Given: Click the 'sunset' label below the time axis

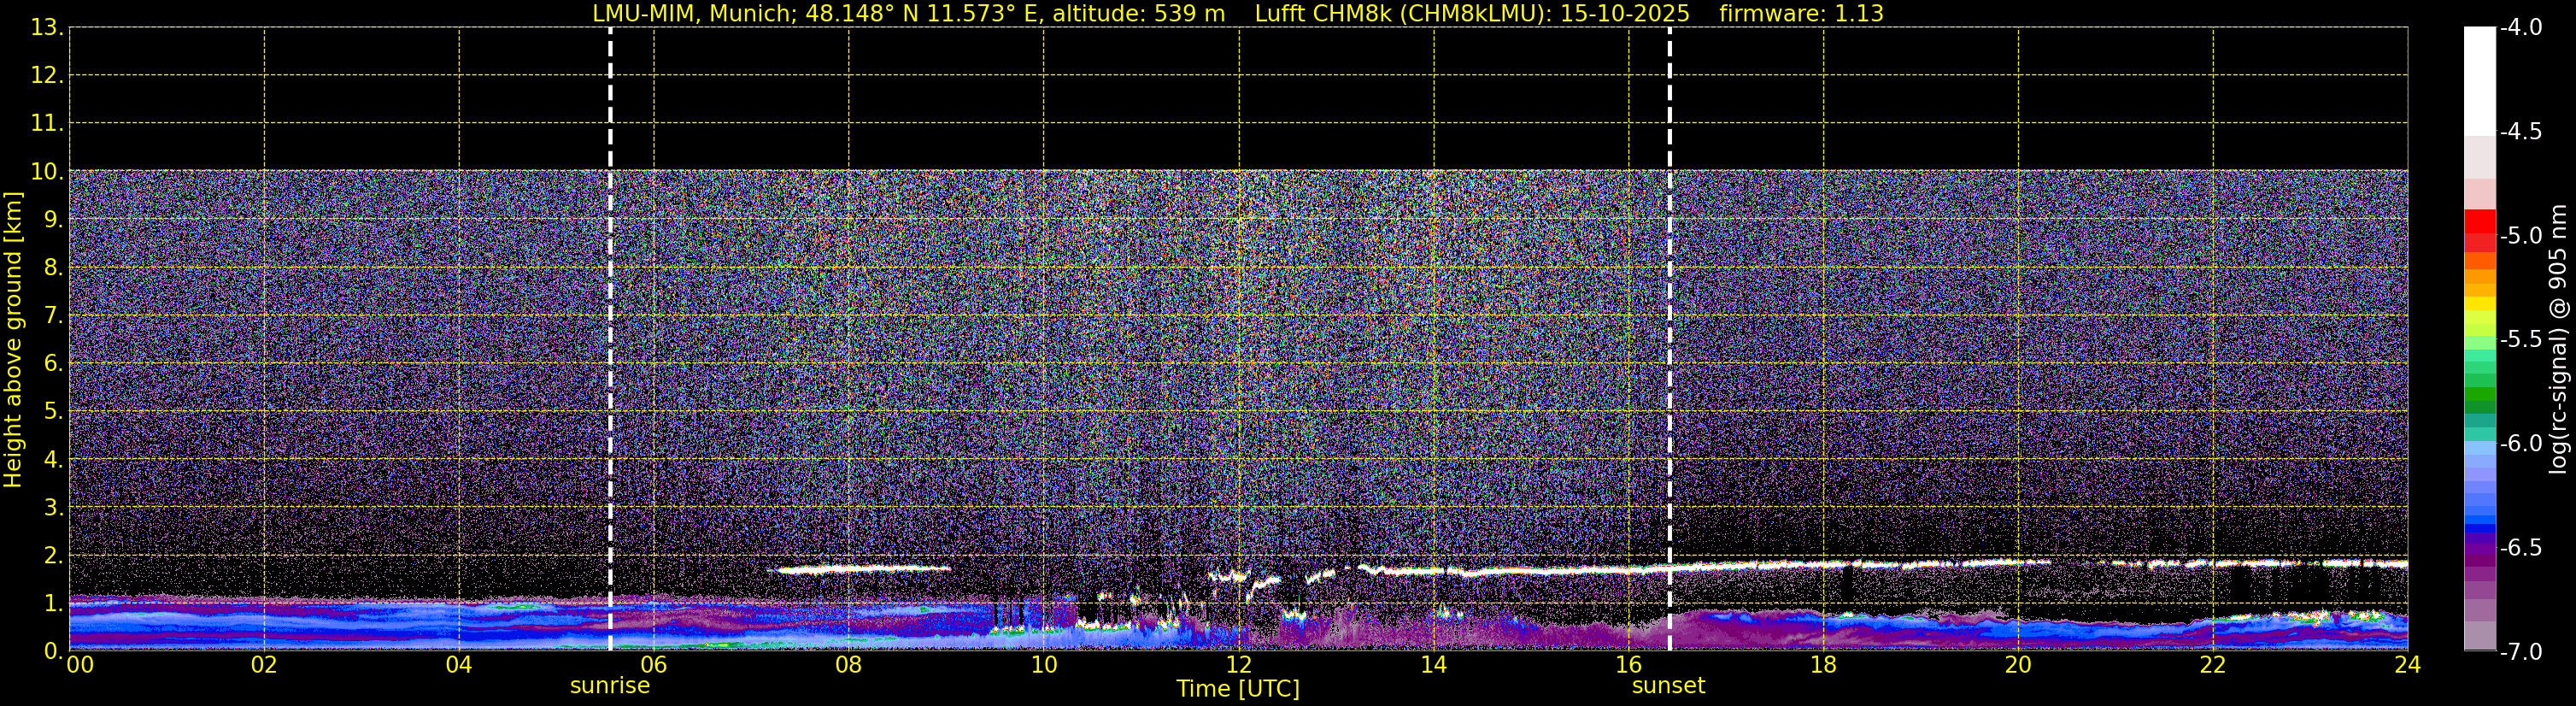Looking at the screenshot, I should coord(1668,686).
